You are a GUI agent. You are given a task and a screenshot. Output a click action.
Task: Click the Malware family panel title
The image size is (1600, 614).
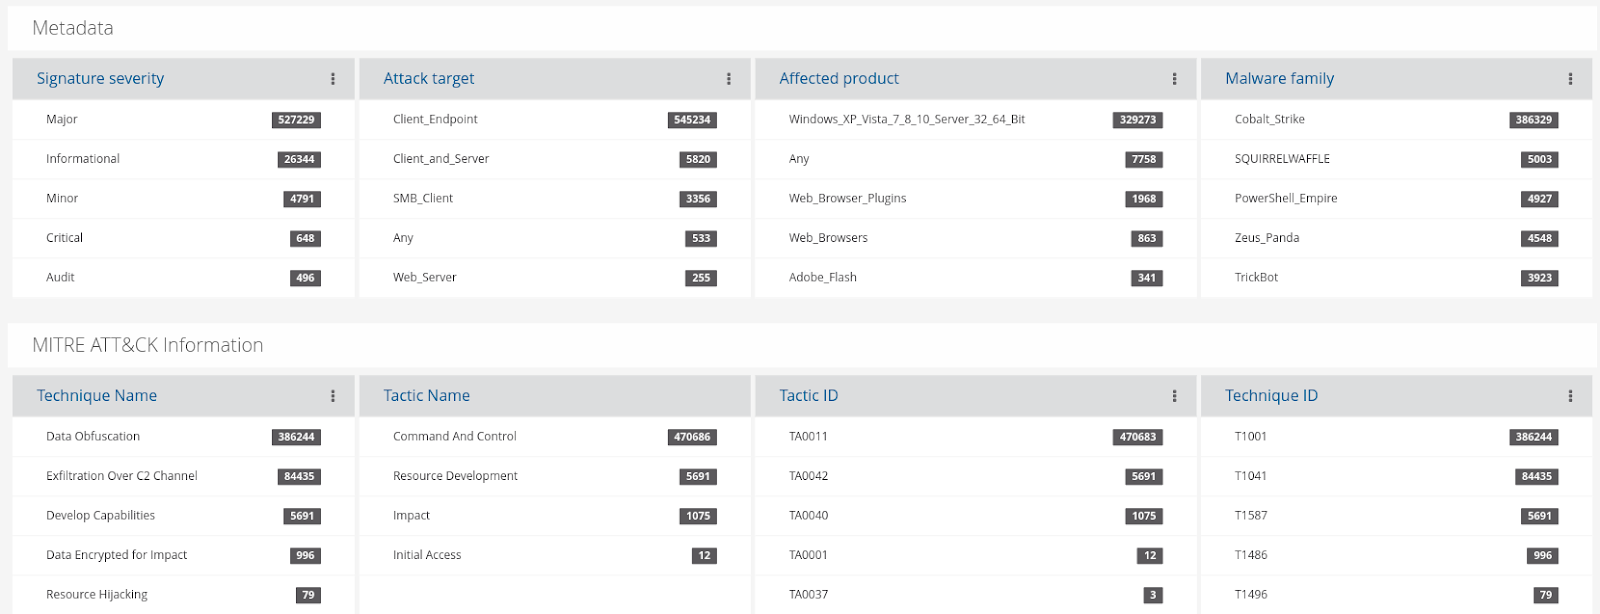pyautogui.click(x=1280, y=79)
